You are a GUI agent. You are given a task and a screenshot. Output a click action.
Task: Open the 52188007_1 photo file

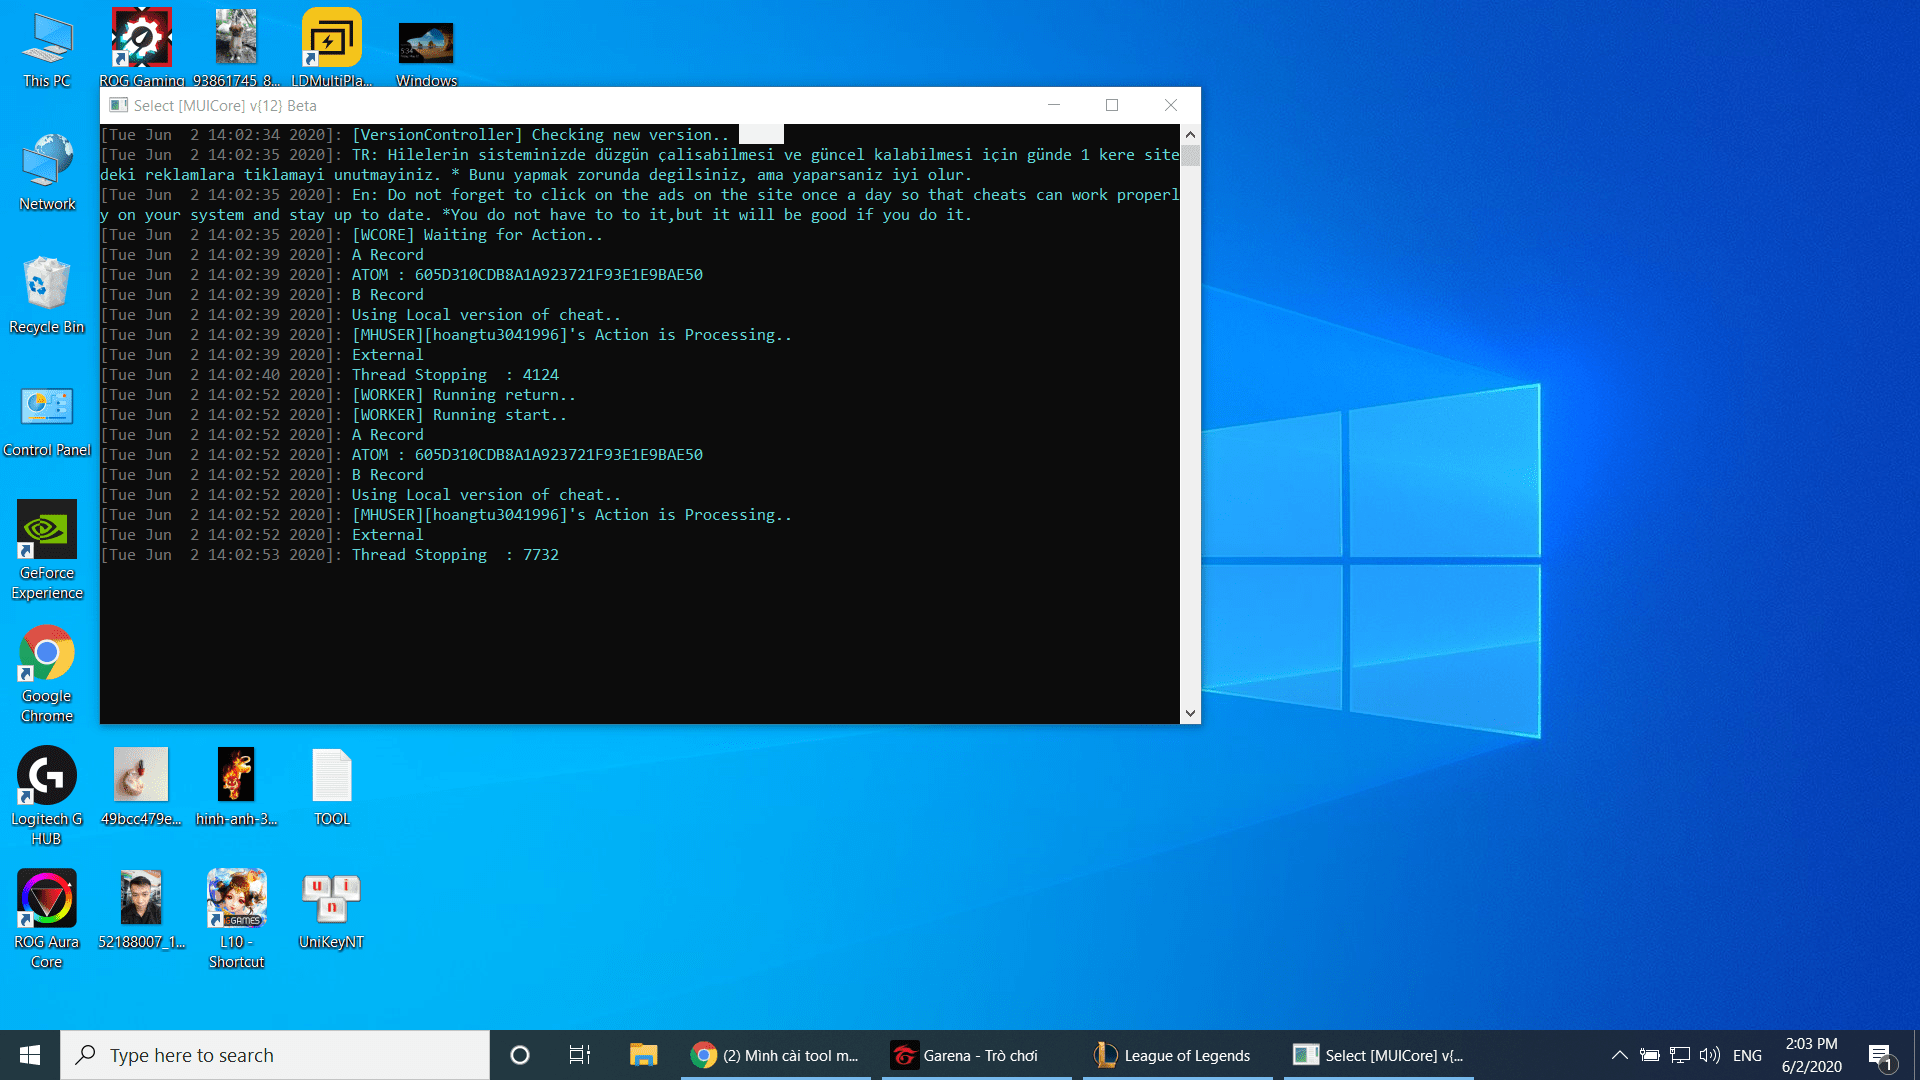pos(141,910)
